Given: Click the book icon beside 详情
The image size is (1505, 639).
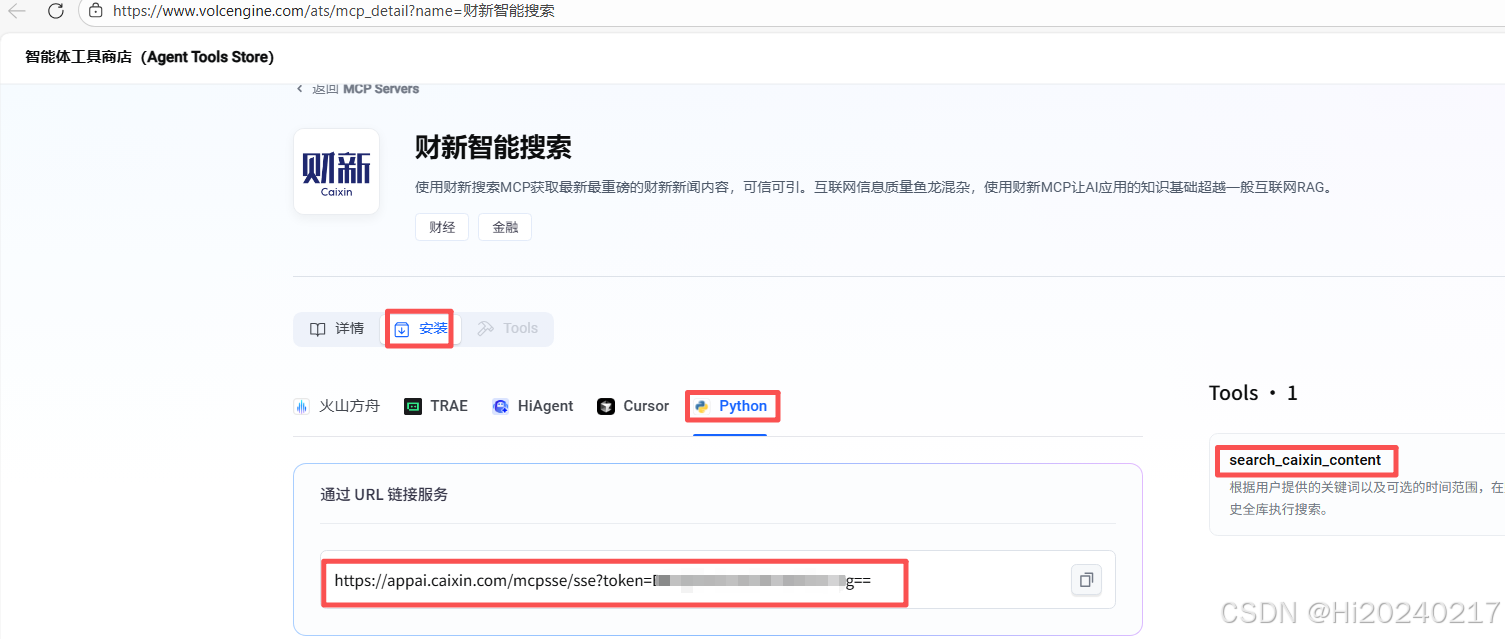Looking at the screenshot, I should [x=317, y=329].
